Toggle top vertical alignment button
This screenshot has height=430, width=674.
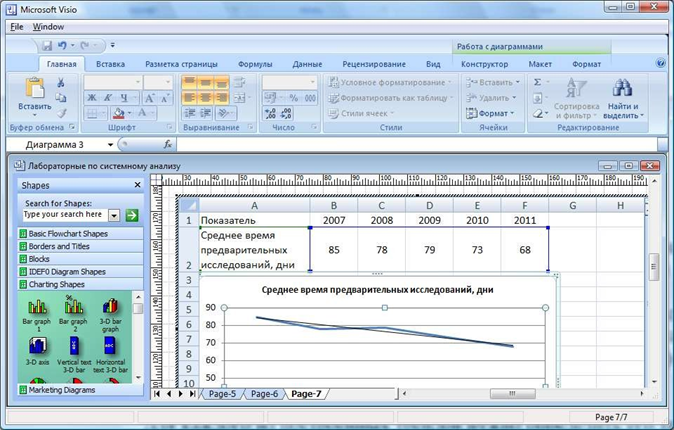190,82
